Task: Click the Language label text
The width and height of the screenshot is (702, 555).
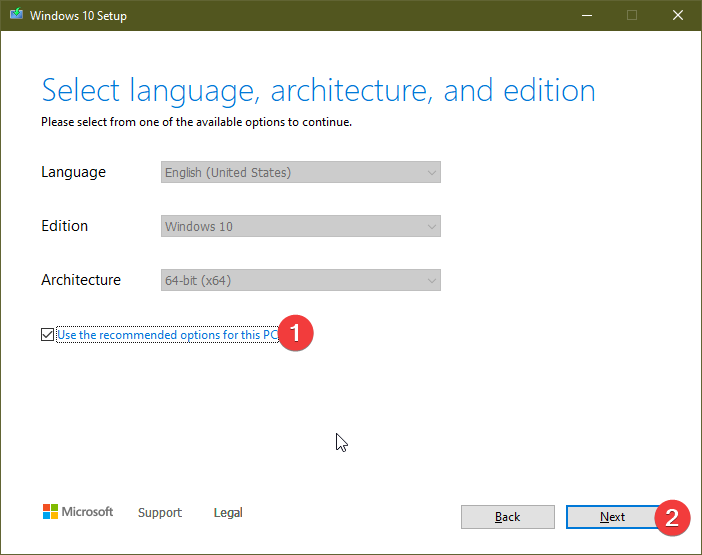Action: 73,172
